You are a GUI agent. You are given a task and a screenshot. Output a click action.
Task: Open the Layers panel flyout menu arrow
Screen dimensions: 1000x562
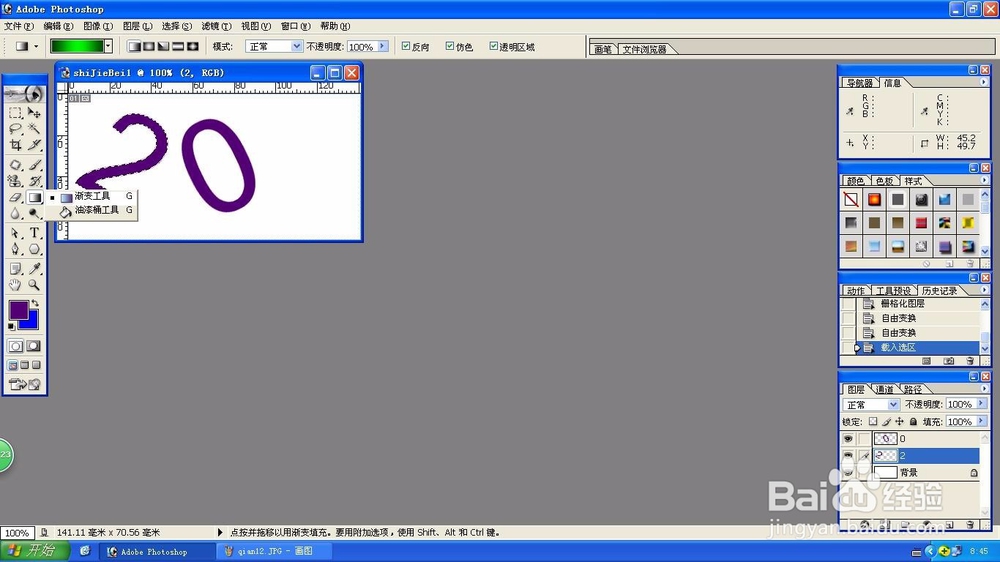pyautogui.click(x=983, y=388)
